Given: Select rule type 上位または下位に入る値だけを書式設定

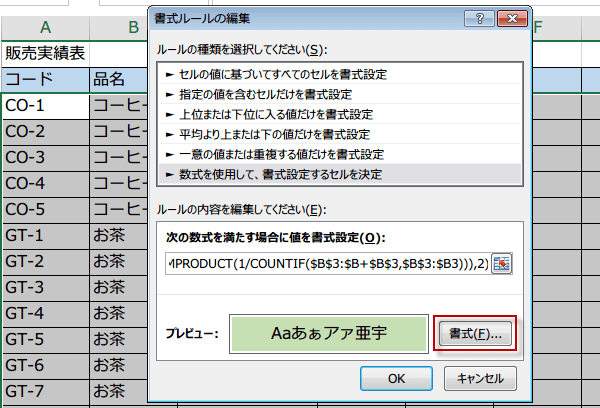Looking at the screenshot, I should [340, 114].
